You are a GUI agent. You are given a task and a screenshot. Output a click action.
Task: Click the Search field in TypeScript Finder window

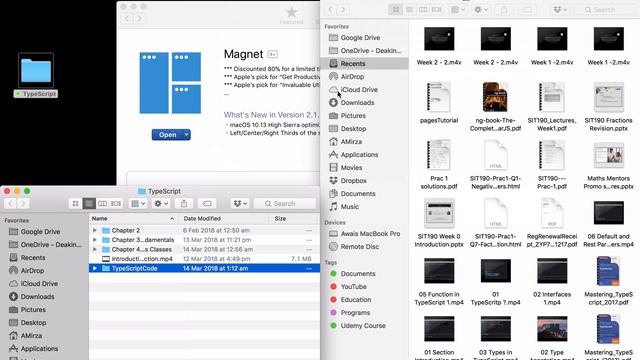point(285,203)
